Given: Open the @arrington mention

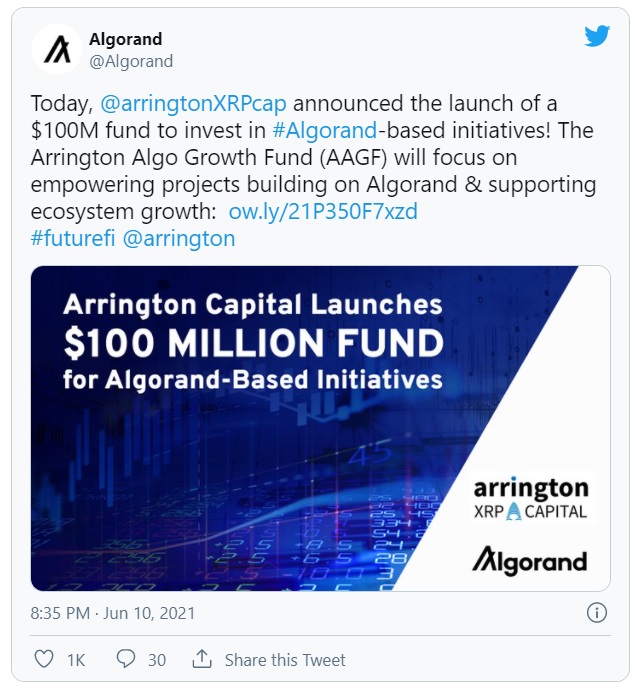Looking at the screenshot, I should (179, 239).
